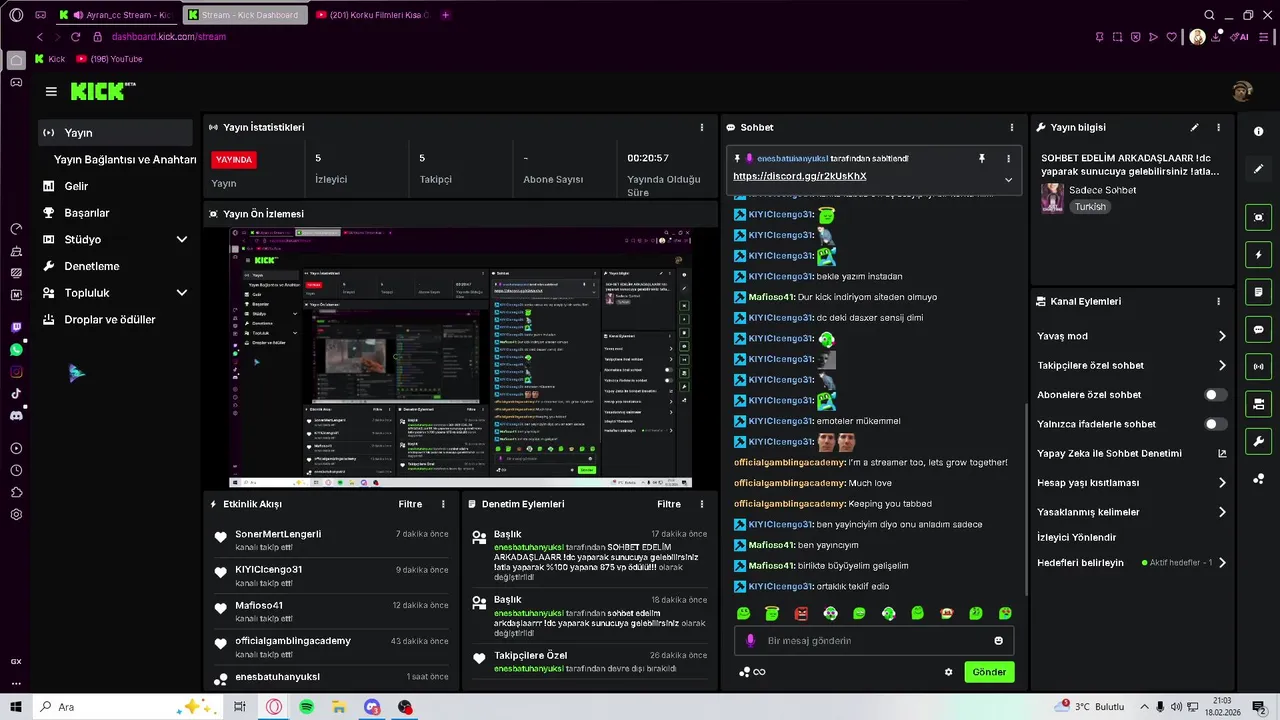Viewport: 1280px width, 720px height.
Task: Open Yapay Zeka ile Sohbet Denetimi link
Action: click(x=1131, y=453)
